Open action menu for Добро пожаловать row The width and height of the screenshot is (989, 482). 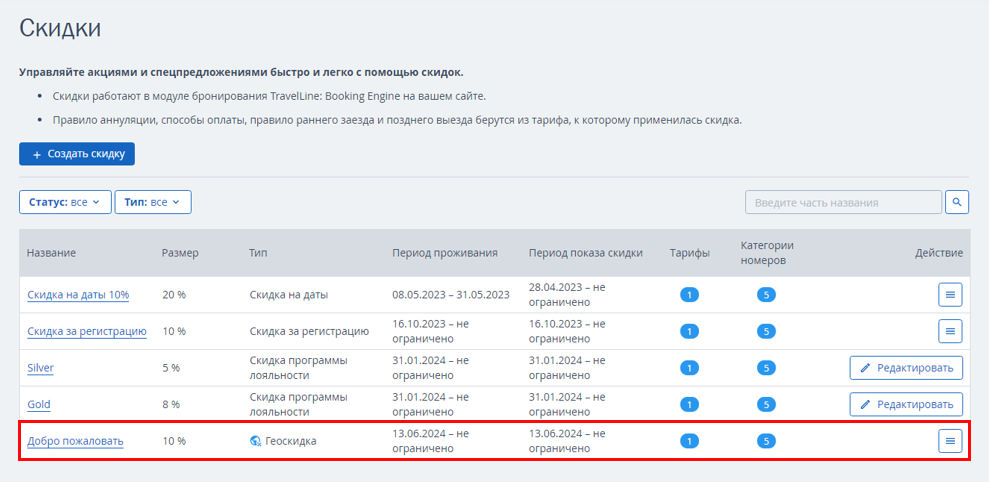pyautogui.click(x=950, y=440)
